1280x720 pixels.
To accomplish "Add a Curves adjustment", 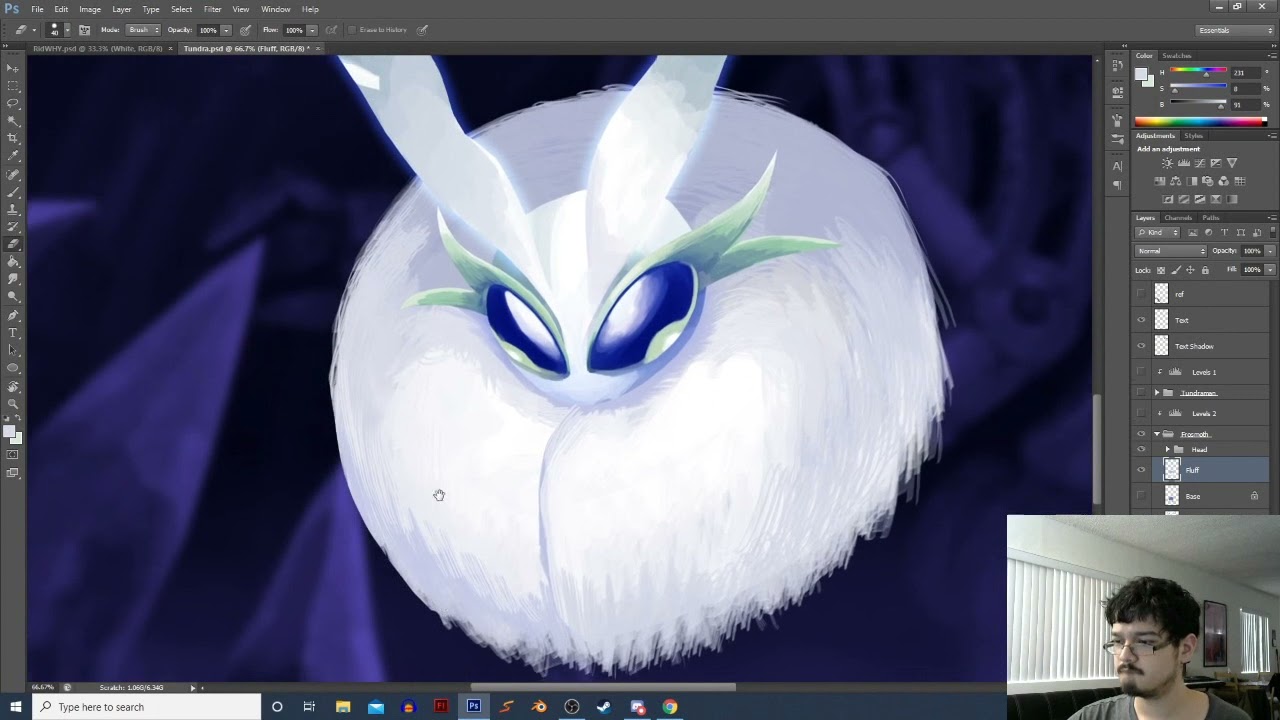I will pos(1200,163).
